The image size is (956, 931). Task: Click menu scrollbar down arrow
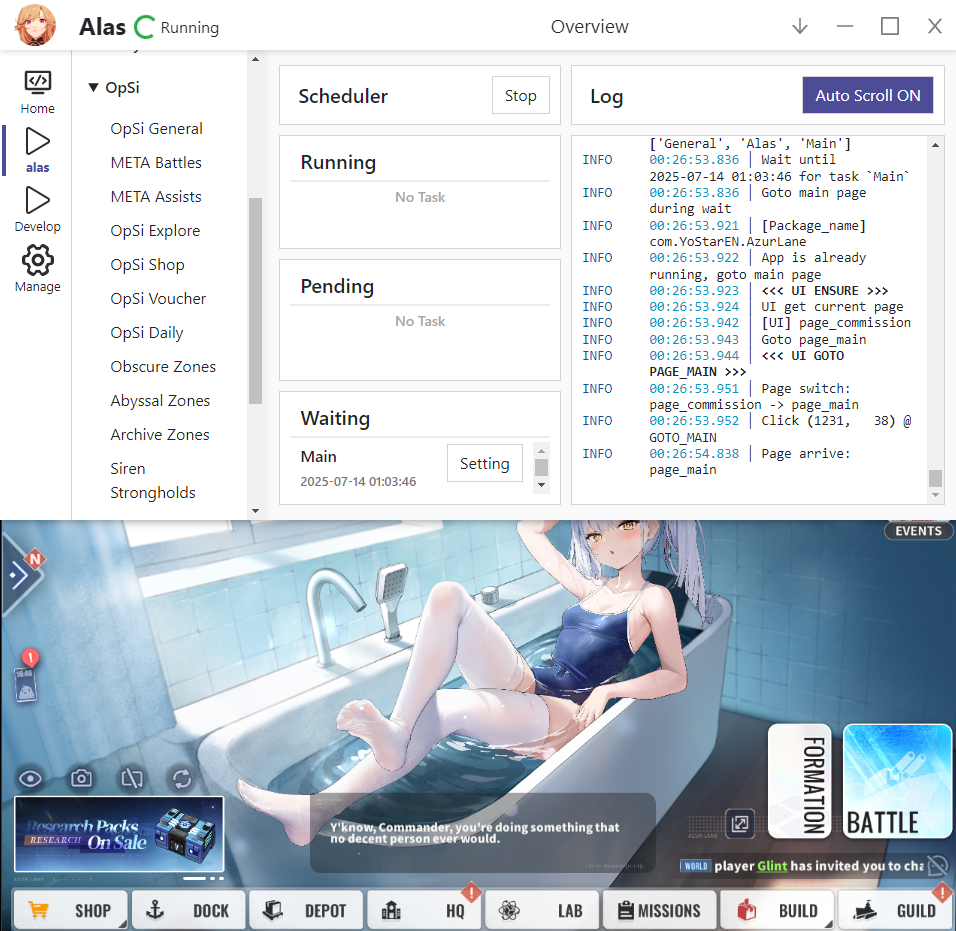coord(255,511)
